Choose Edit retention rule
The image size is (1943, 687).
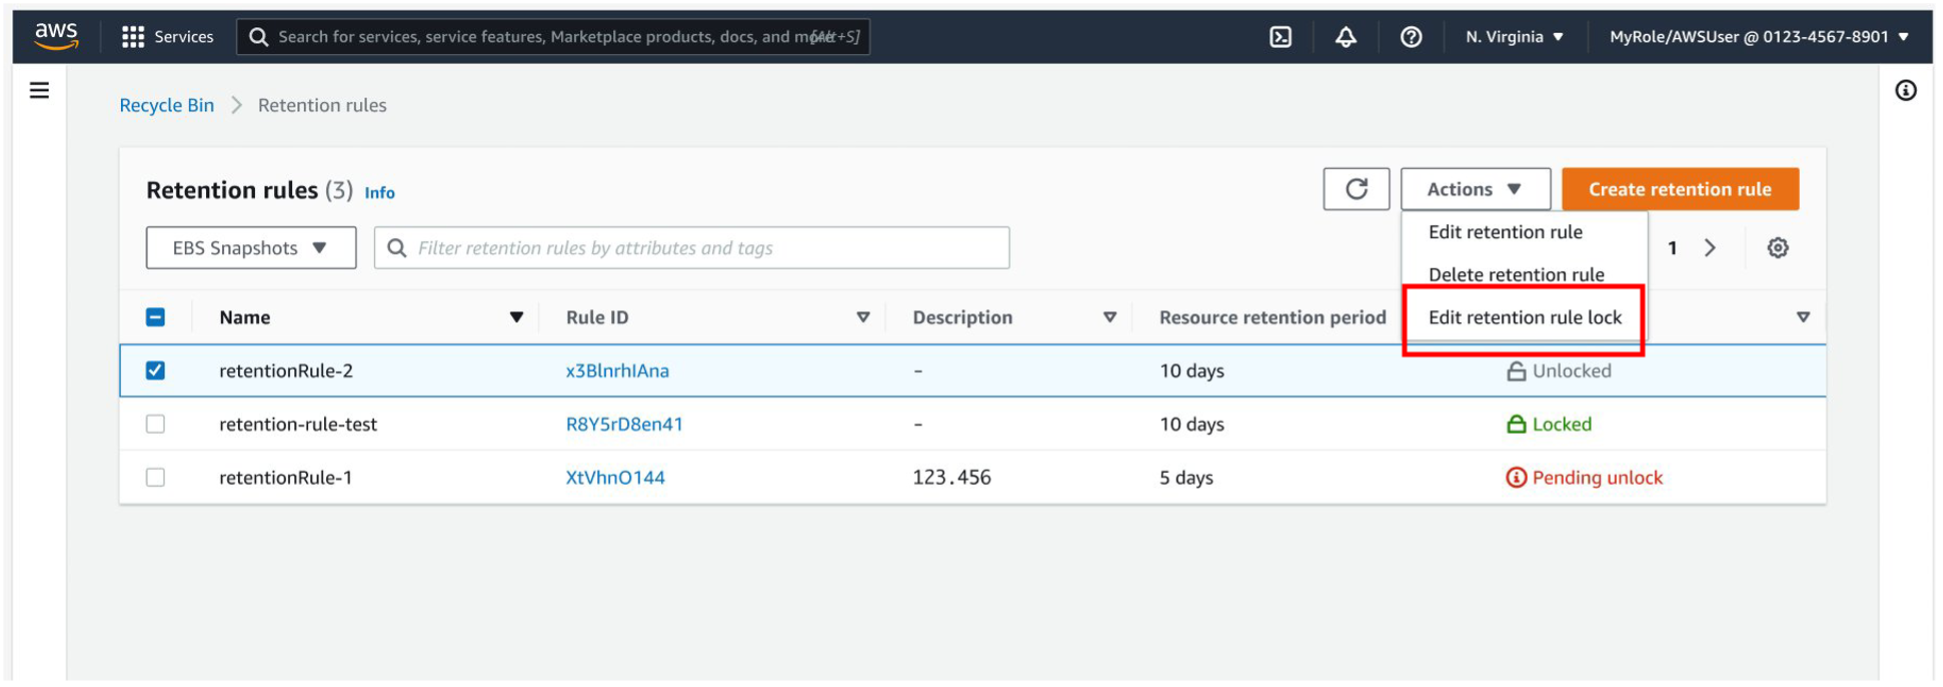(x=1505, y=232)
